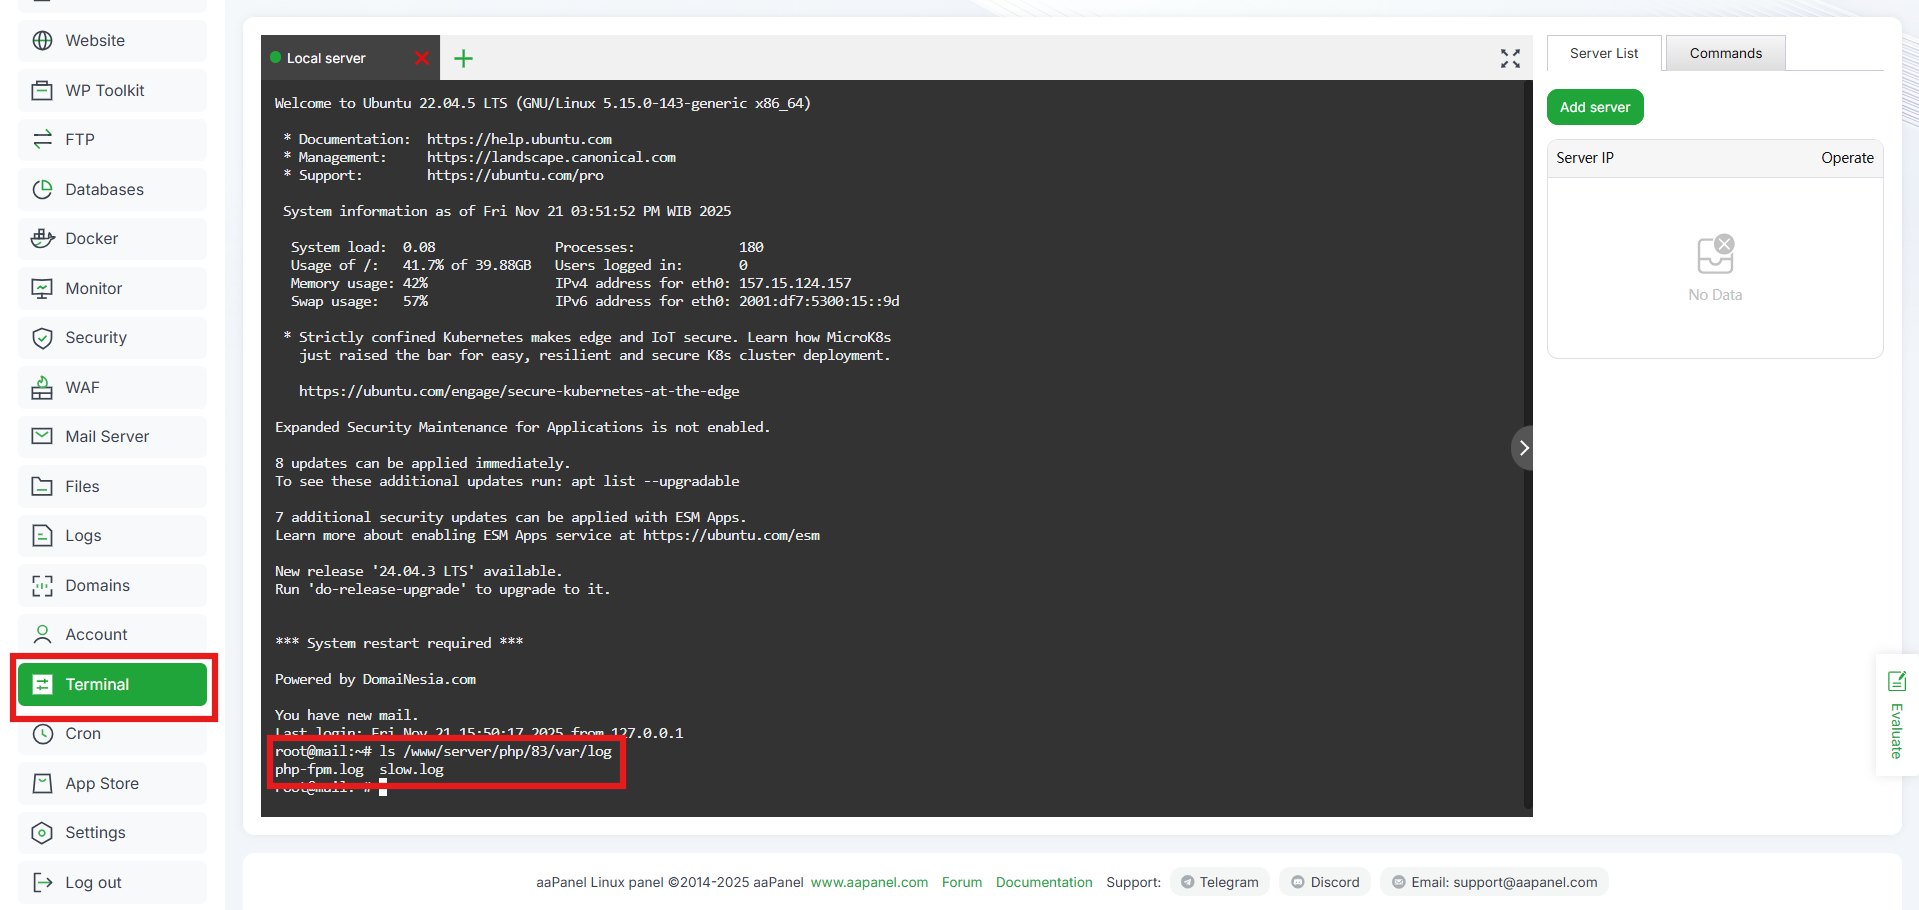Click the Docker whale icon
Image resolution: width=1919 pixels, height=910 pixels.
[x=42, y=238]
